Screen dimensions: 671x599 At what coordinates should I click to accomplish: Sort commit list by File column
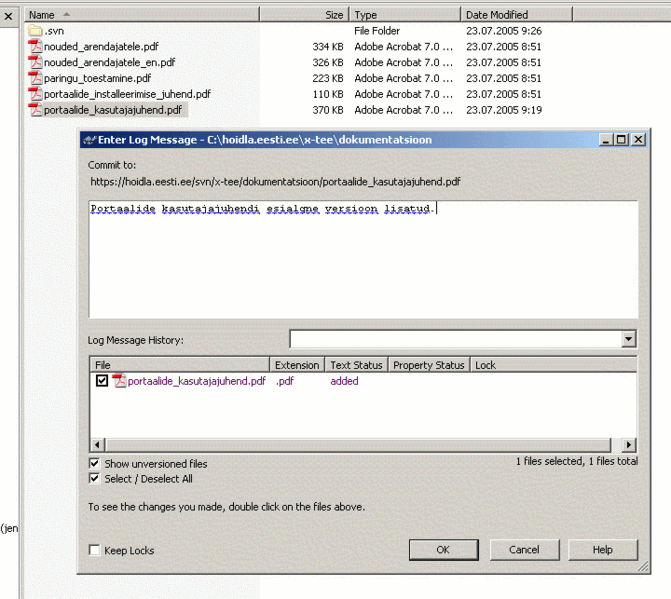180,365
